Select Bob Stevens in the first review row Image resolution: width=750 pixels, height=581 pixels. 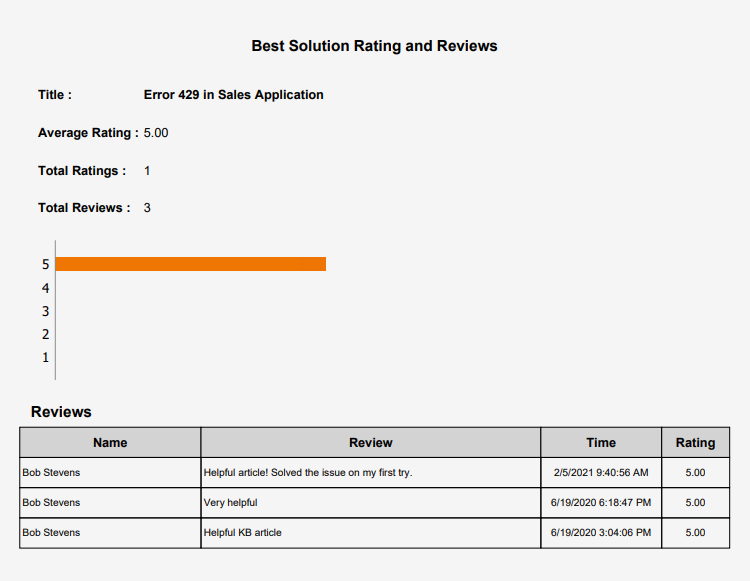(x=51, y=473)
